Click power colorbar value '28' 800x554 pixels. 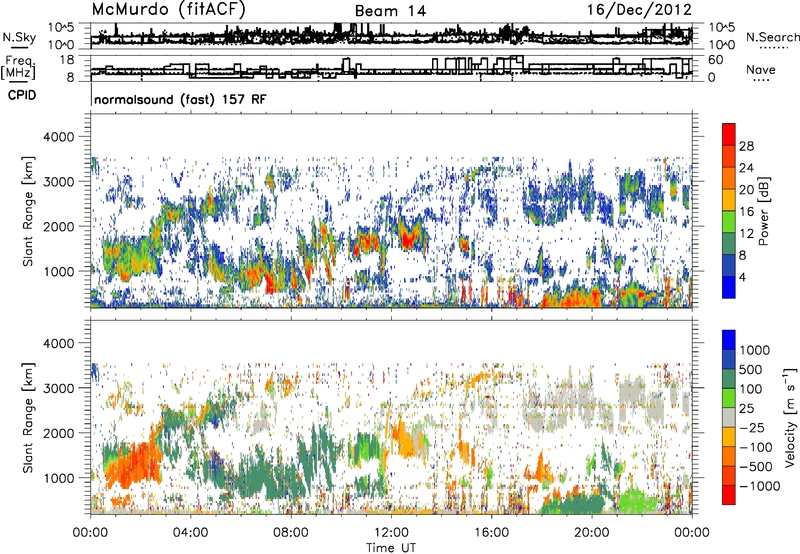[x=746, y=146]
